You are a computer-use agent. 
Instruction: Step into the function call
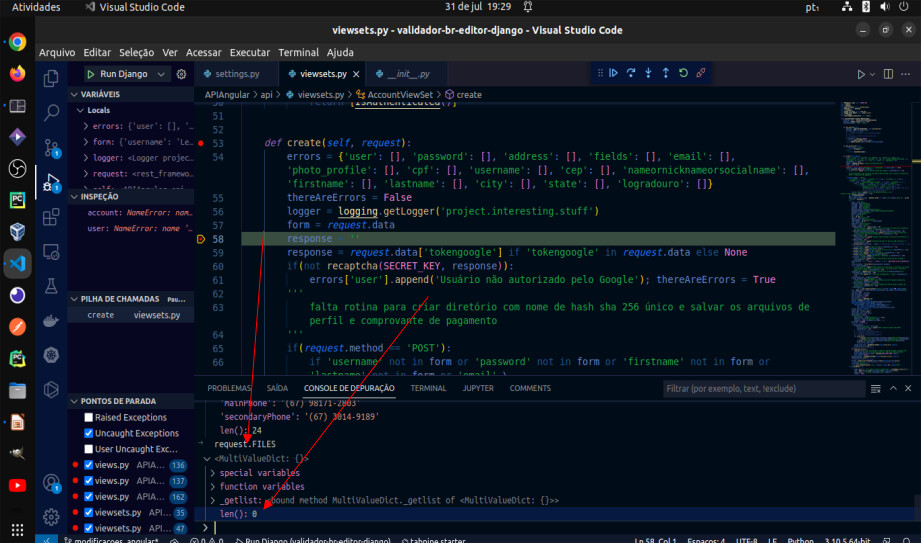coord(648,73)
